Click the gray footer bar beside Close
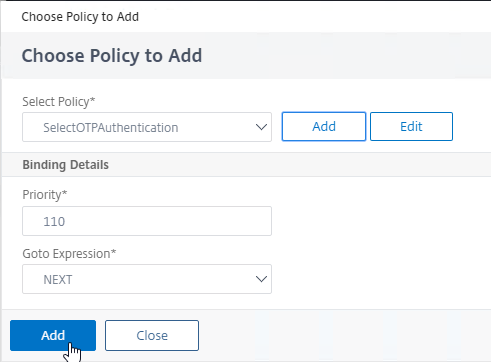491x362 pixels. coord(343,335)
